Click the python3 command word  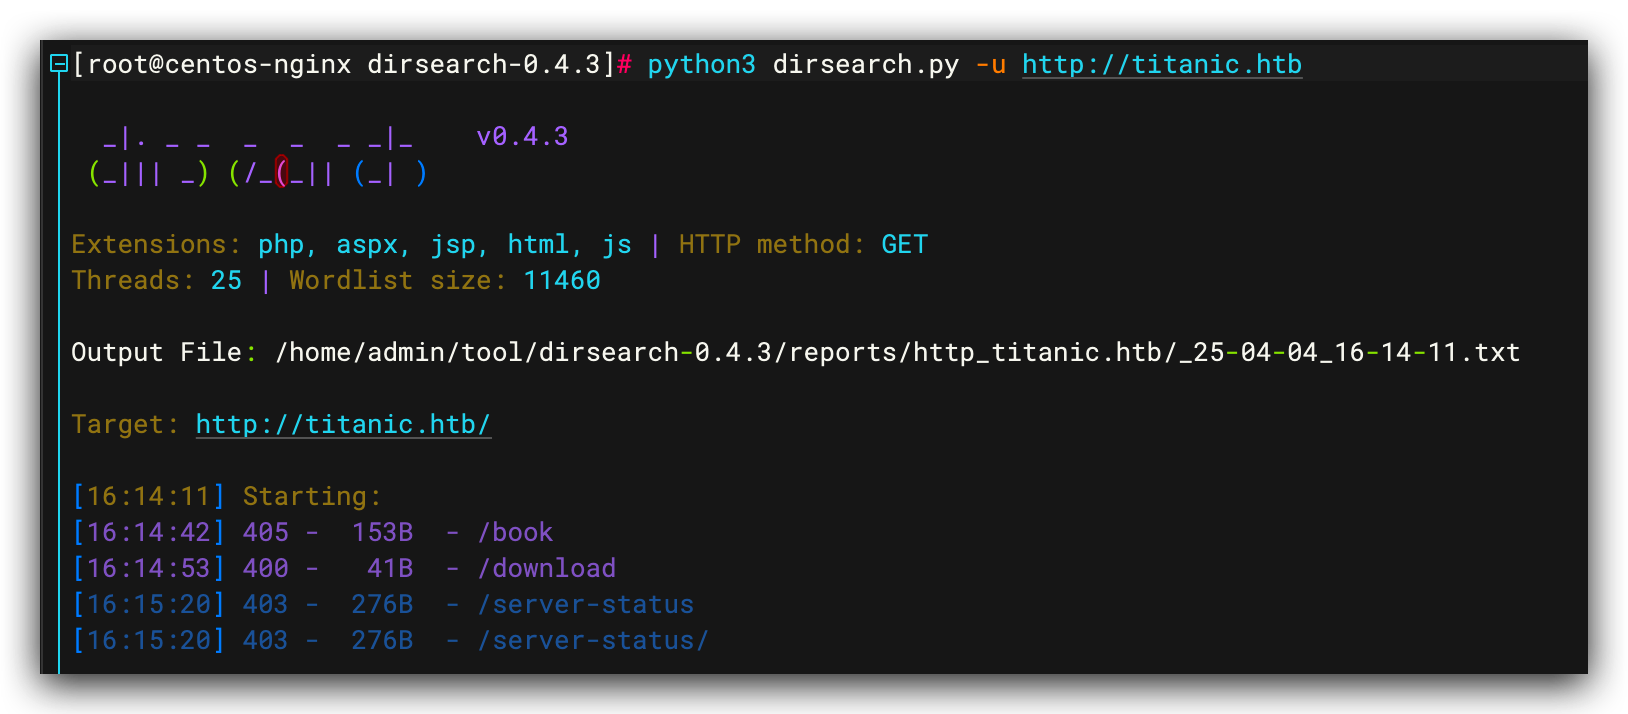click(701, 65)
